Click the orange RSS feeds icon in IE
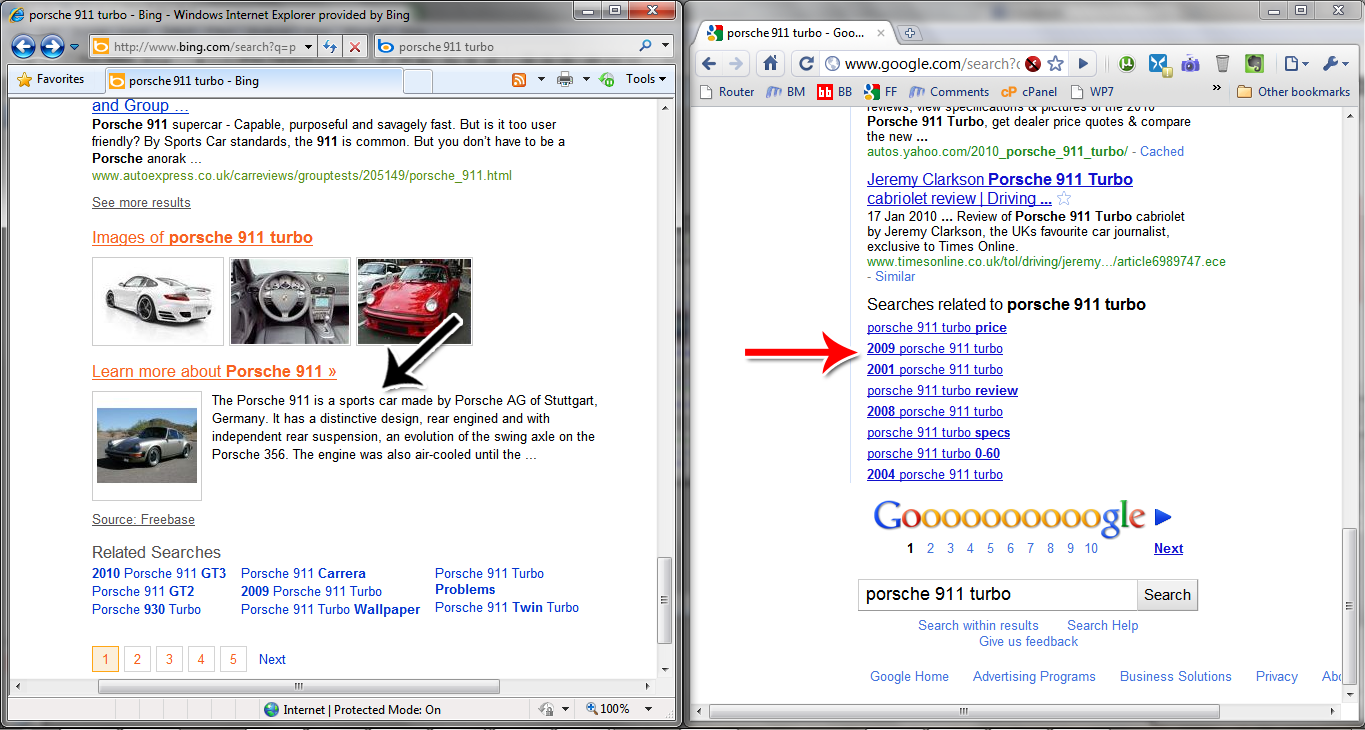1365x730 pixels. (x=519, y=80)
